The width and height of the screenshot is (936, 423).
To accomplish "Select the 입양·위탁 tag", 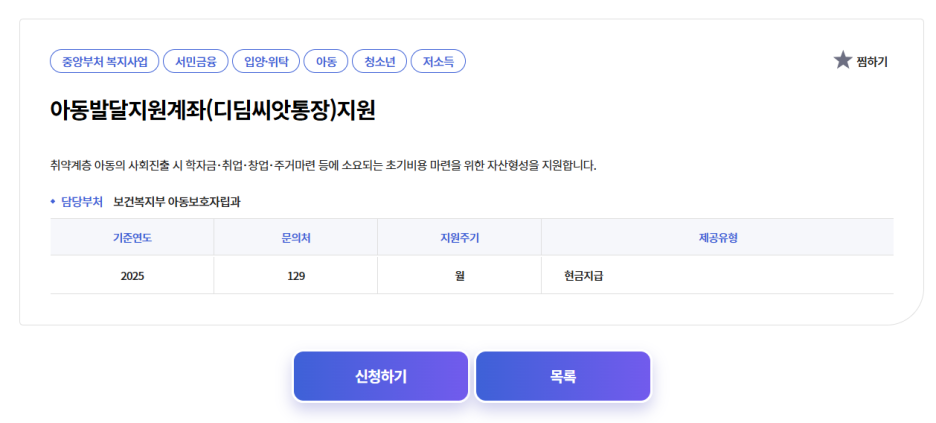I will pos(266,61).
